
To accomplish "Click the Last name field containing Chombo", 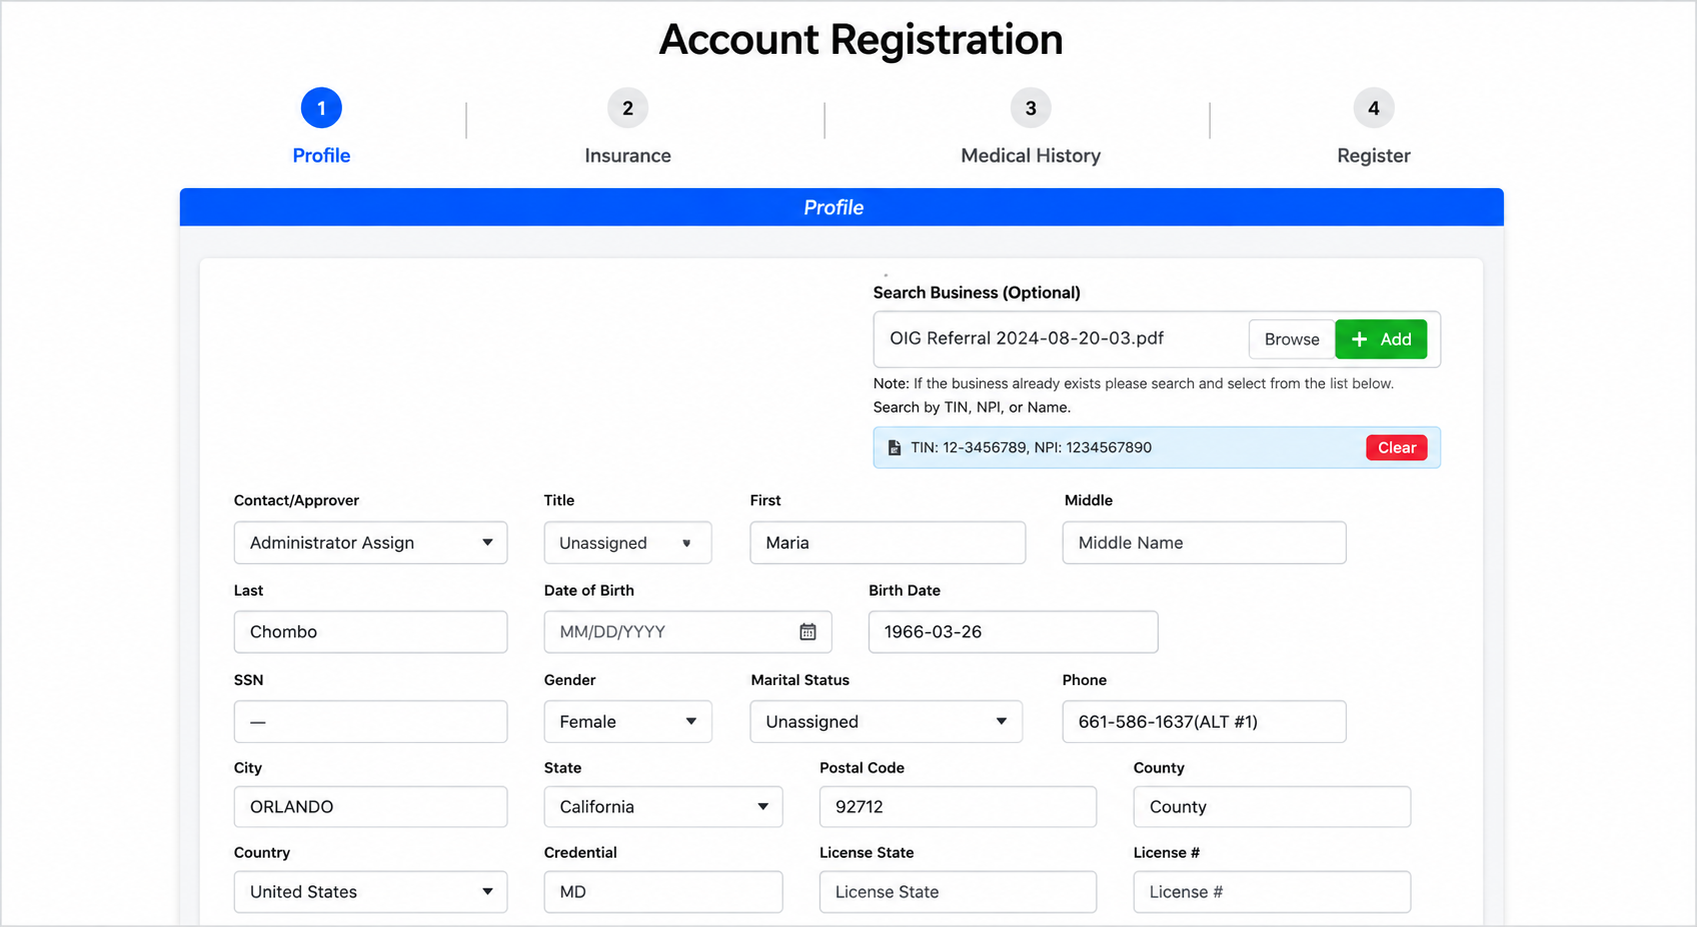I will 370,632.
